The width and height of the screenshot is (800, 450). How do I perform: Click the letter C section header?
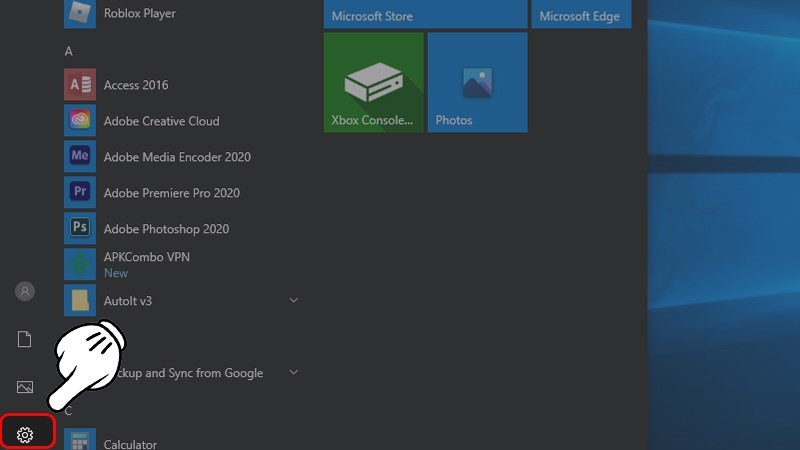69,410
